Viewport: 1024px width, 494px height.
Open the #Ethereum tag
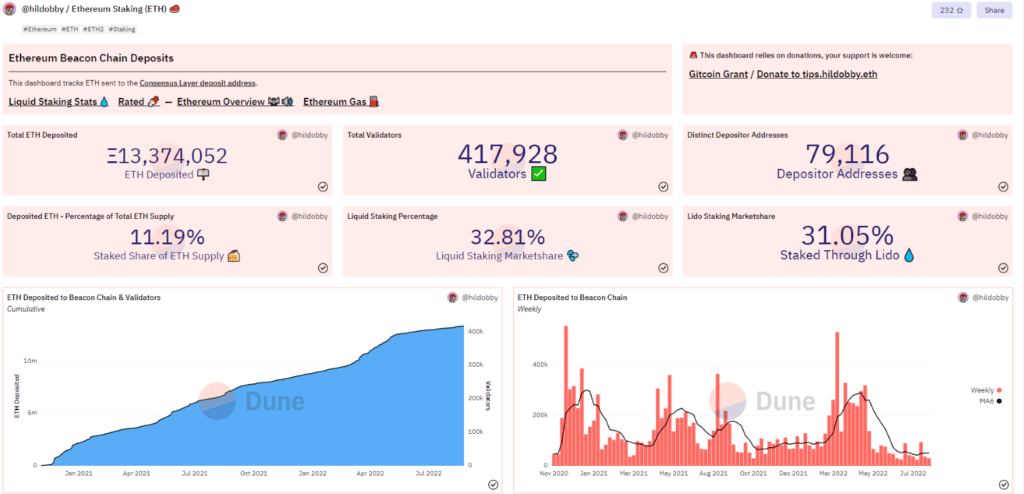coord(40,29)
